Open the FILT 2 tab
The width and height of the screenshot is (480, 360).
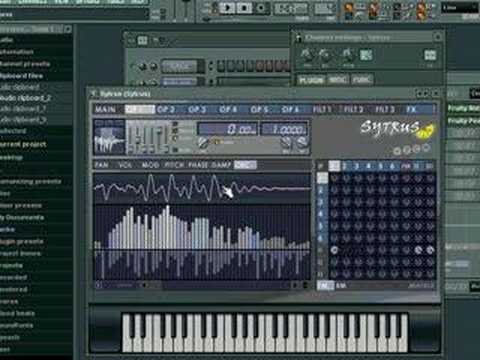pyautogui.click(x=353, y=110)
